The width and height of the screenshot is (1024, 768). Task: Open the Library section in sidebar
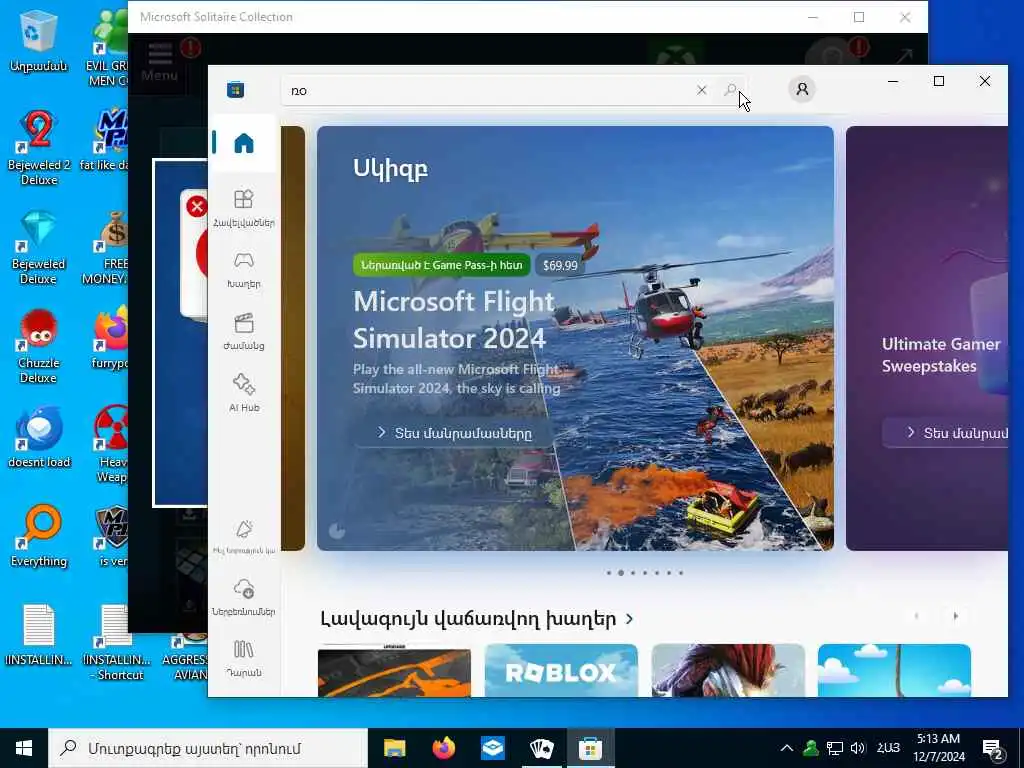pos(244,658)
